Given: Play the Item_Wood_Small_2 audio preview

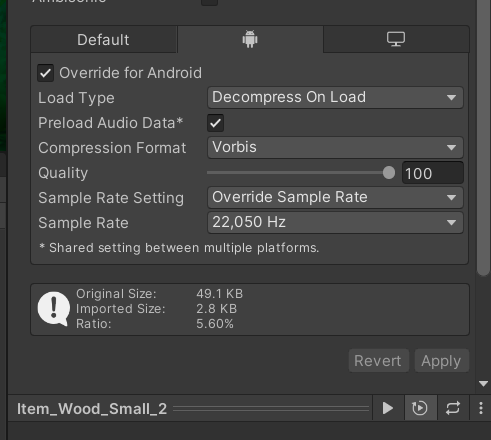Looking at the screenshot, I should tap(388, 408).
